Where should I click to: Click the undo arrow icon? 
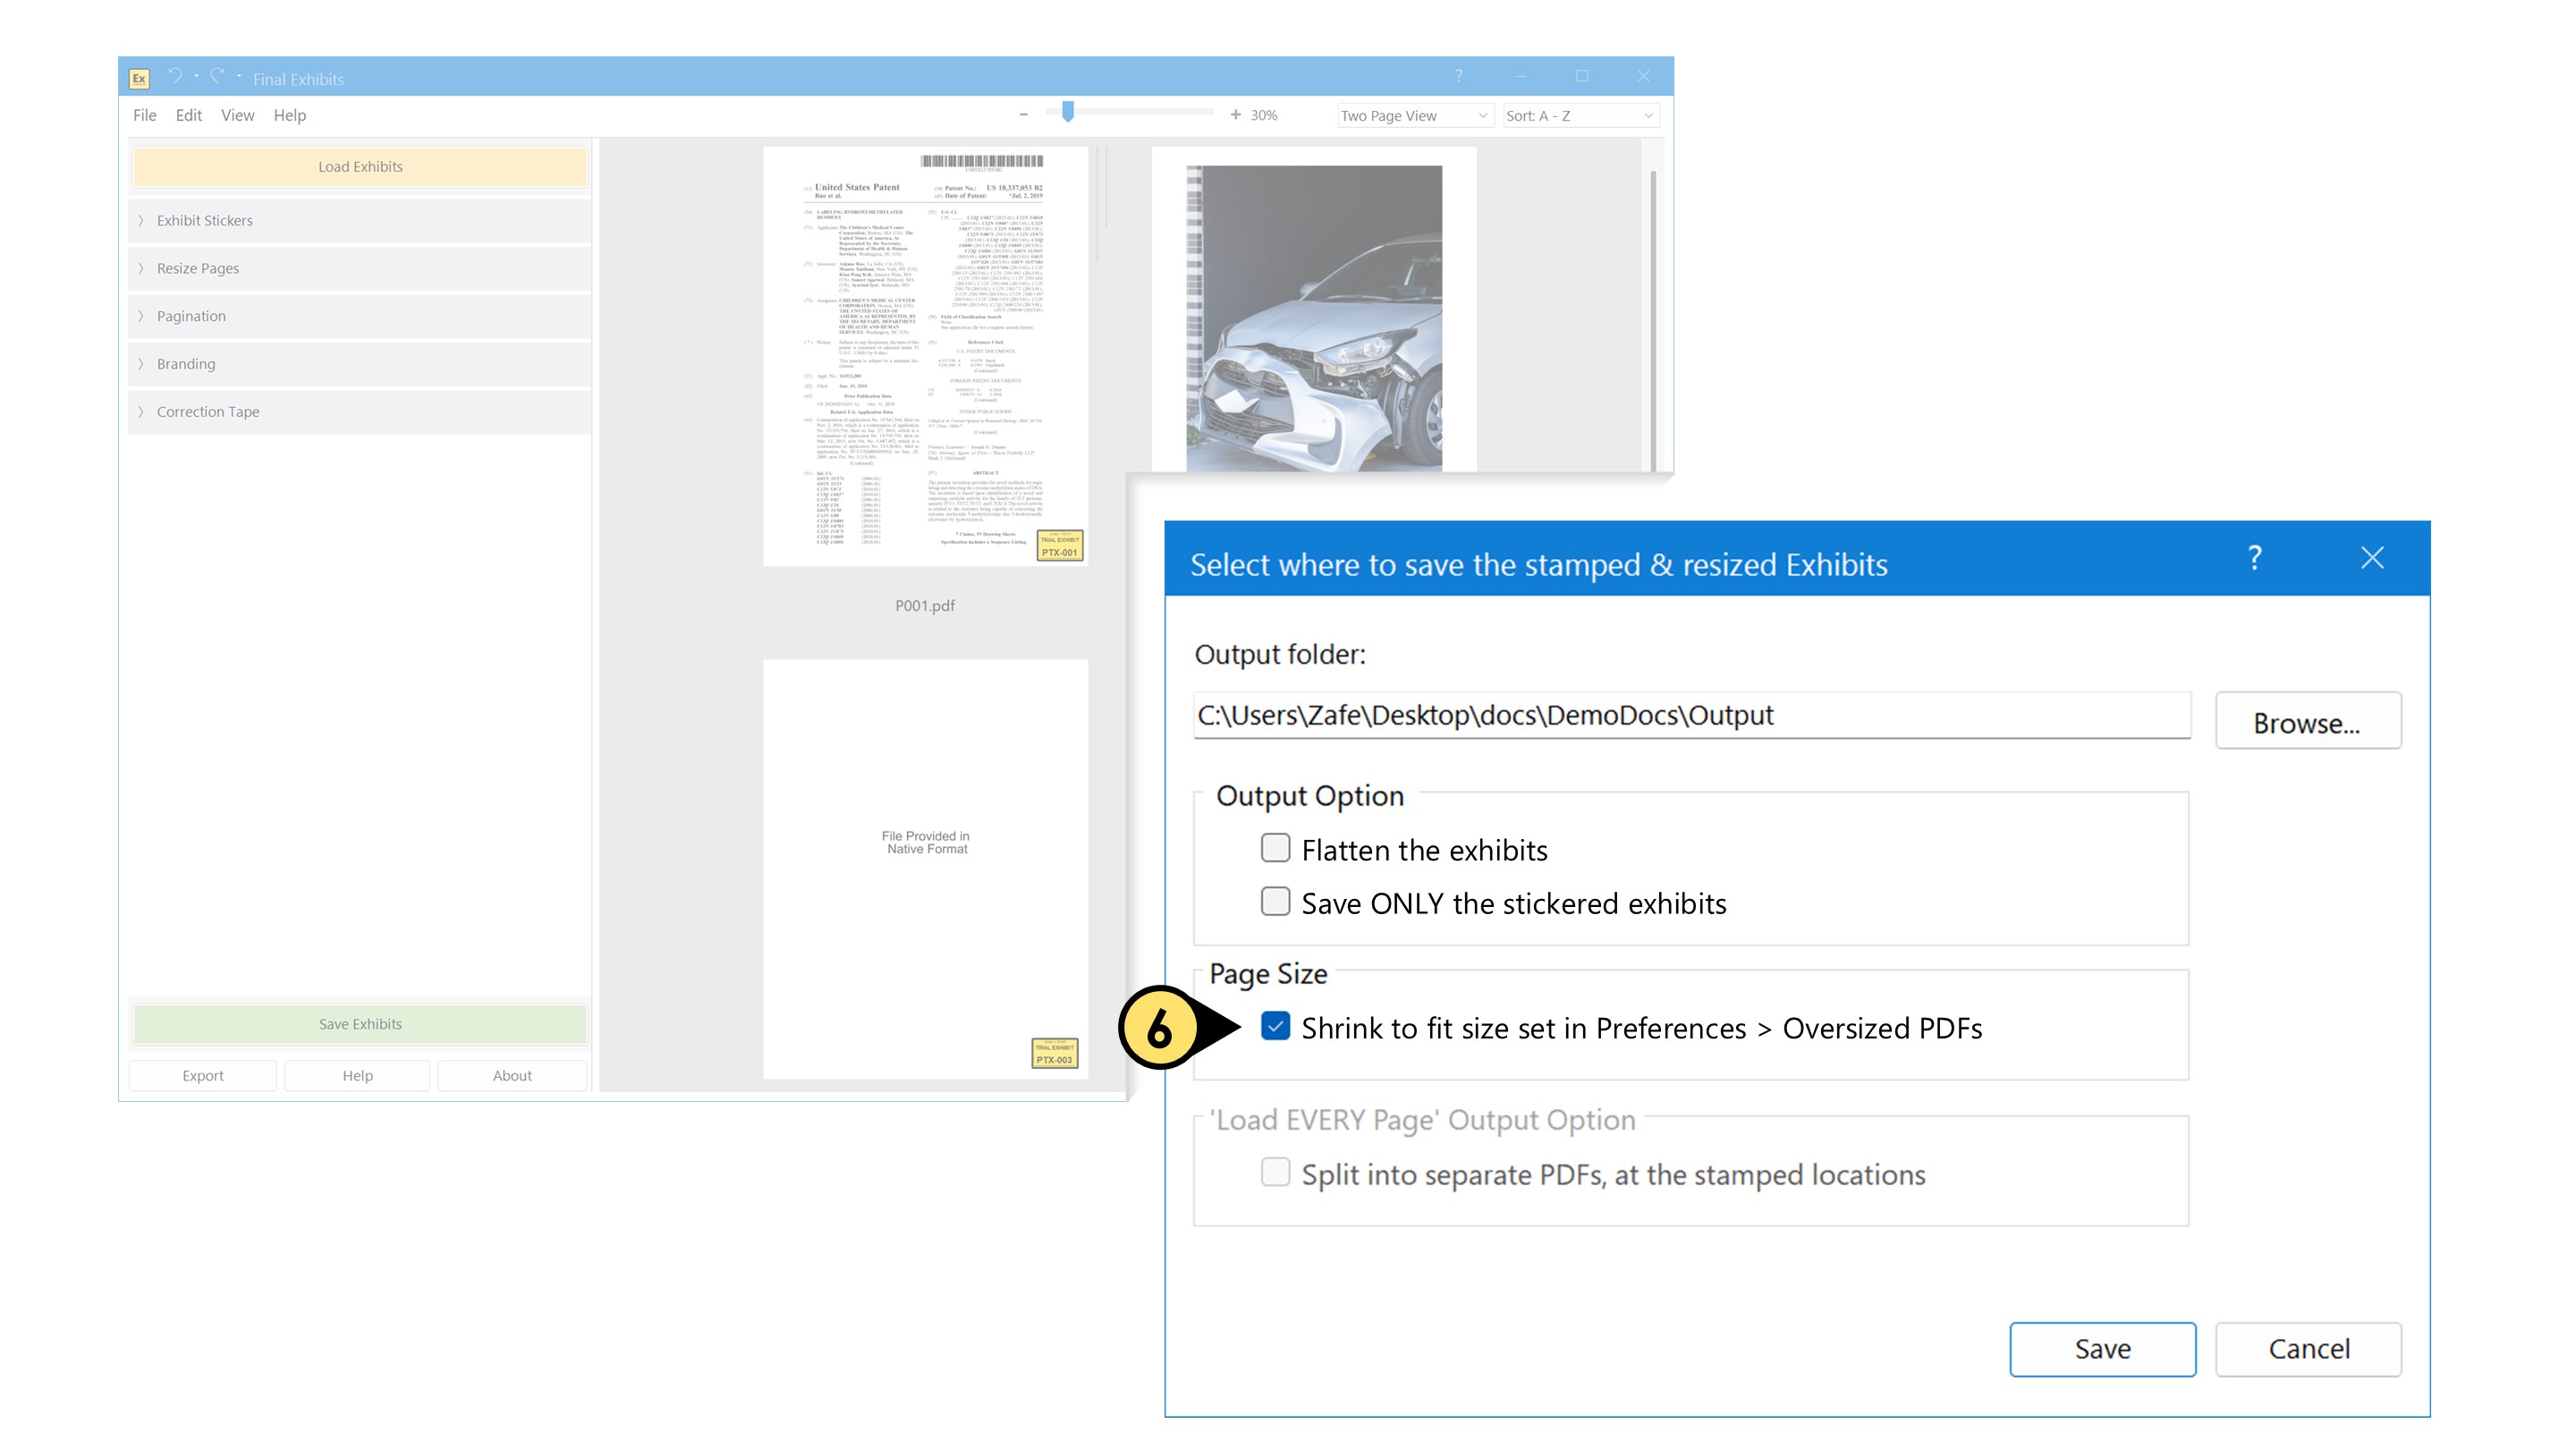(x=175, y=76)
